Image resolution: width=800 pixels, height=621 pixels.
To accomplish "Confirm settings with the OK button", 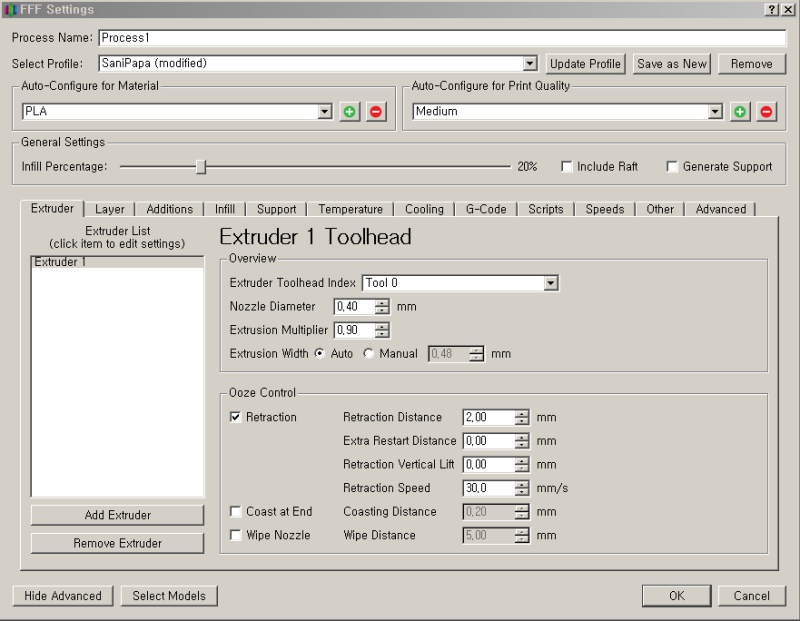I will pyautogui.click(x=677, y=595).
